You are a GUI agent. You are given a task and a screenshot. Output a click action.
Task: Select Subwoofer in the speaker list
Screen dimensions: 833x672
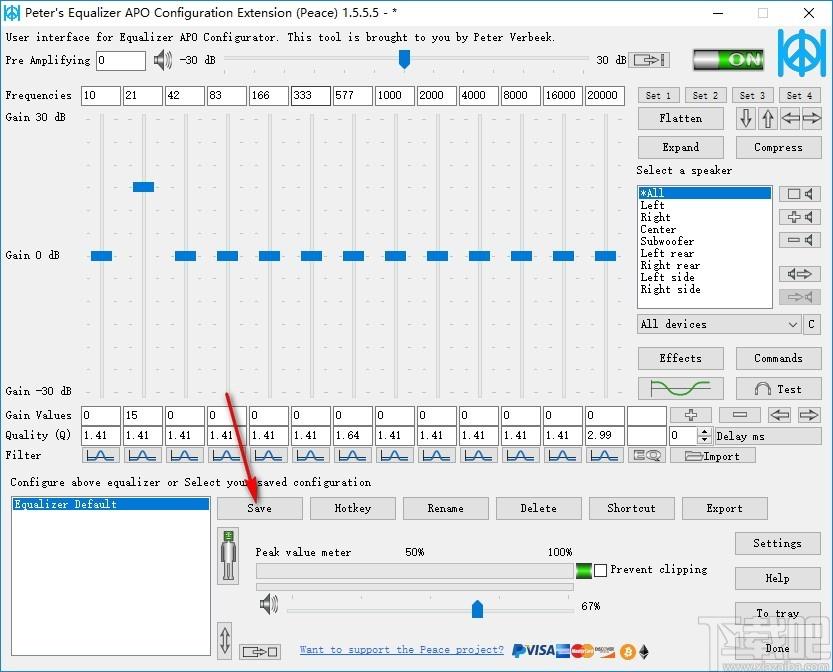click(x=704, y=241)
